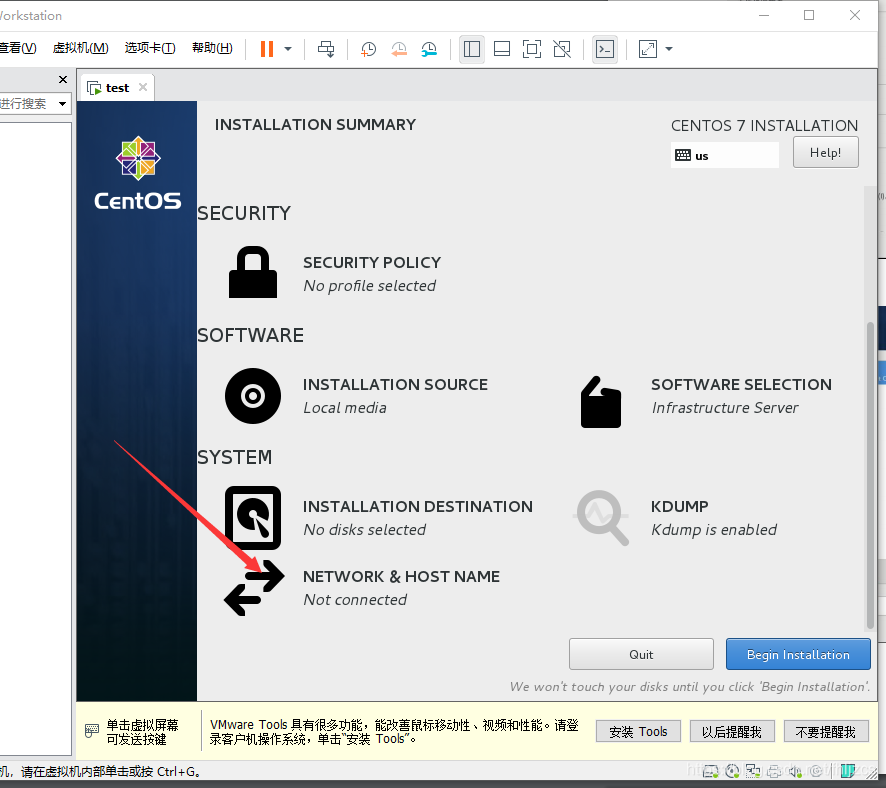Image resolution: width=886 pixels, height=788 pixels.
Task: Switch to the test VM tab
Action: (116, 88)
